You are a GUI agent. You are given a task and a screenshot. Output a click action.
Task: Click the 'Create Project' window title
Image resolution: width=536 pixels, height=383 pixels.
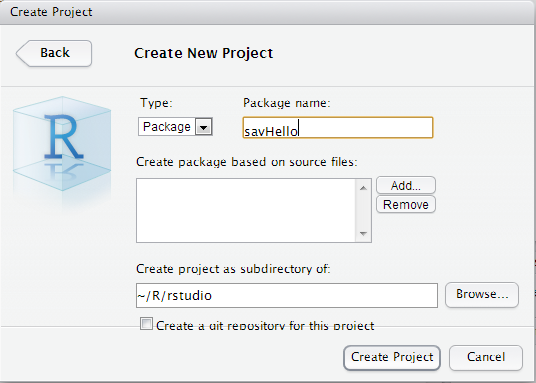tap(51, 12)
